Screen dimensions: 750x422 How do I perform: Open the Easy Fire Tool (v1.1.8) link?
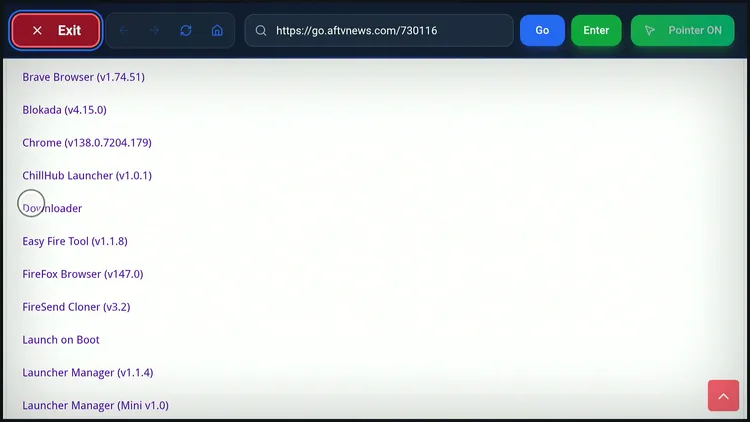[x=75, y=241]
